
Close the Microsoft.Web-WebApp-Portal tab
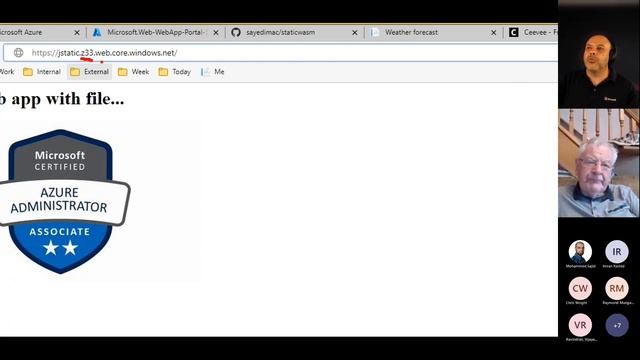point(216,32)
